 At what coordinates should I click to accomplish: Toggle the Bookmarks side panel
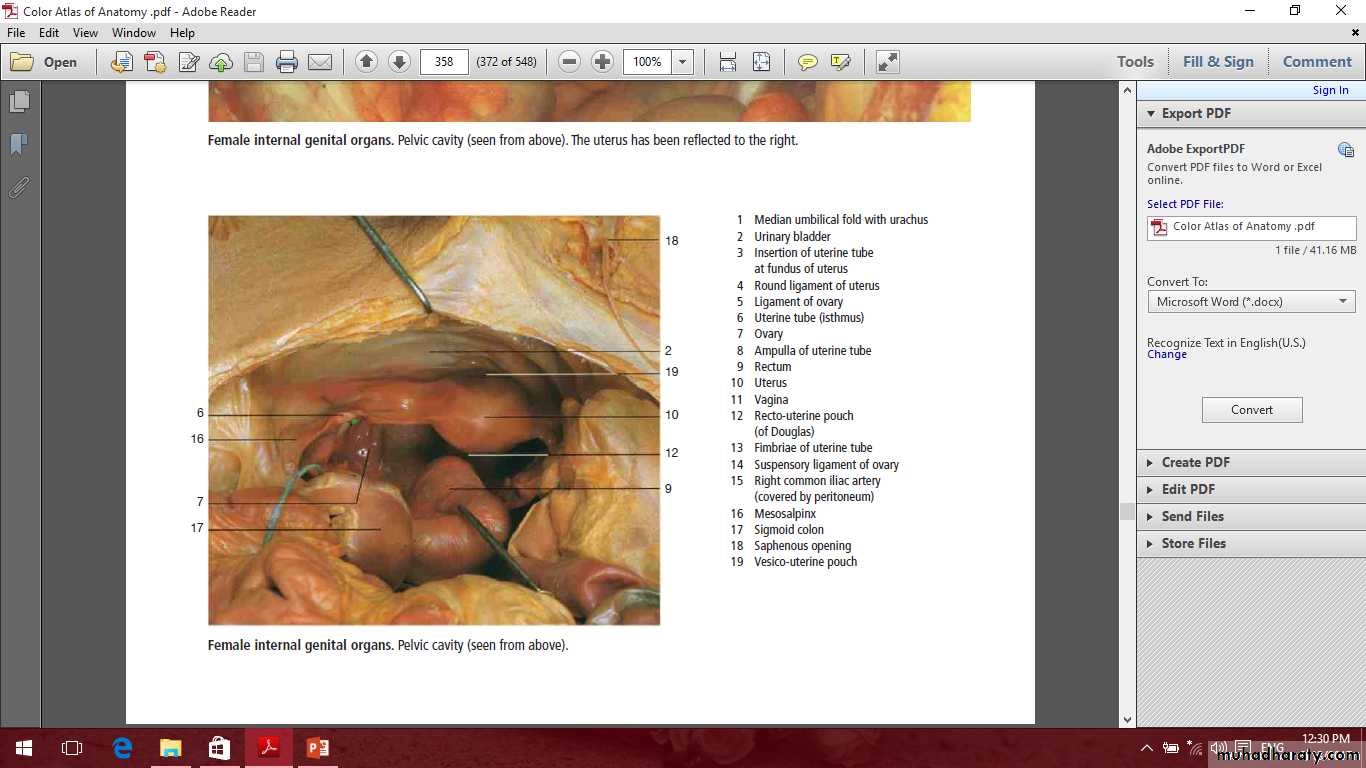tap(19, 145)
